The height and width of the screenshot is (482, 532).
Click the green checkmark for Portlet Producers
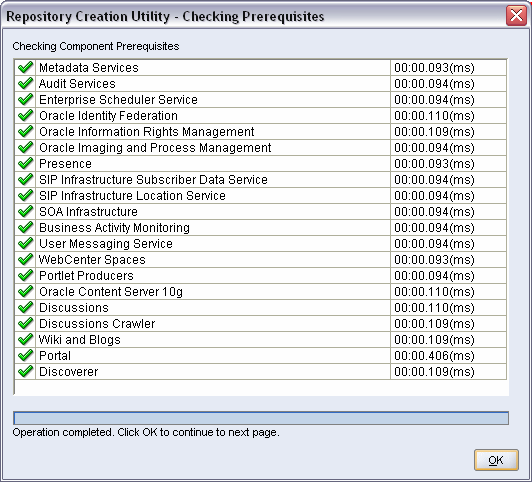pyautogui.click(x=25, y=275)
